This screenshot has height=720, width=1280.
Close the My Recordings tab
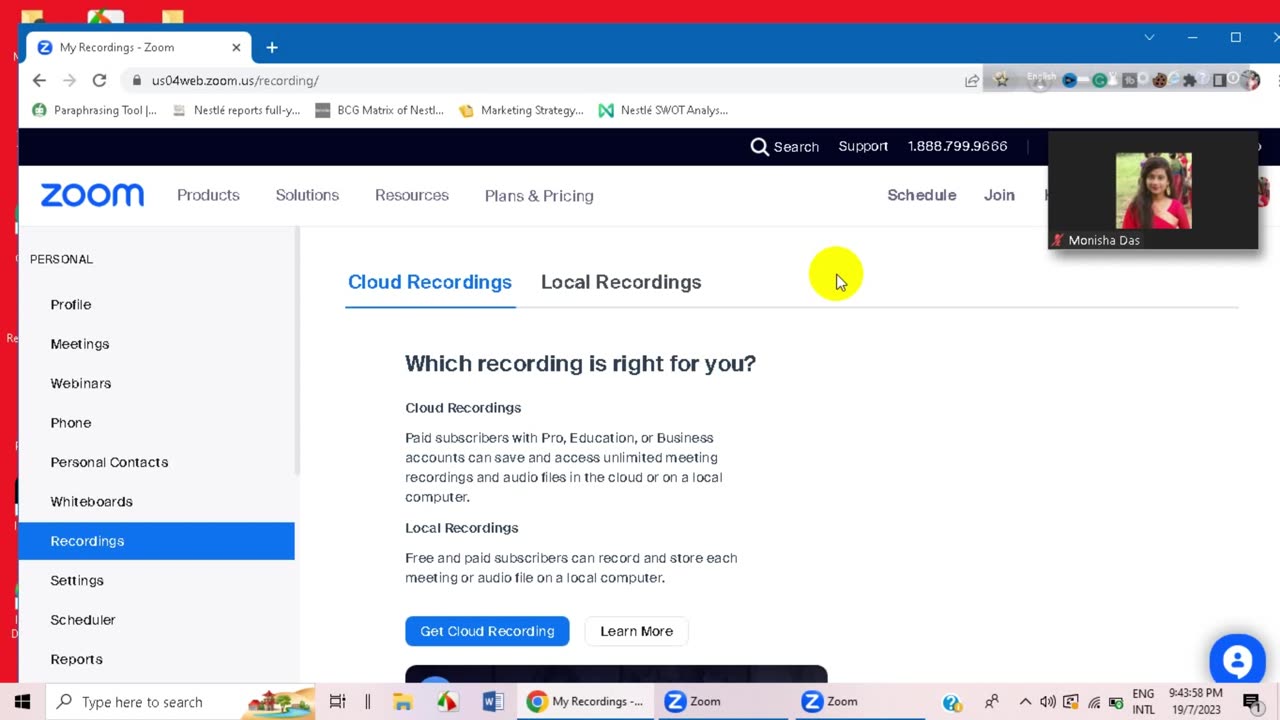coord(236,47)
